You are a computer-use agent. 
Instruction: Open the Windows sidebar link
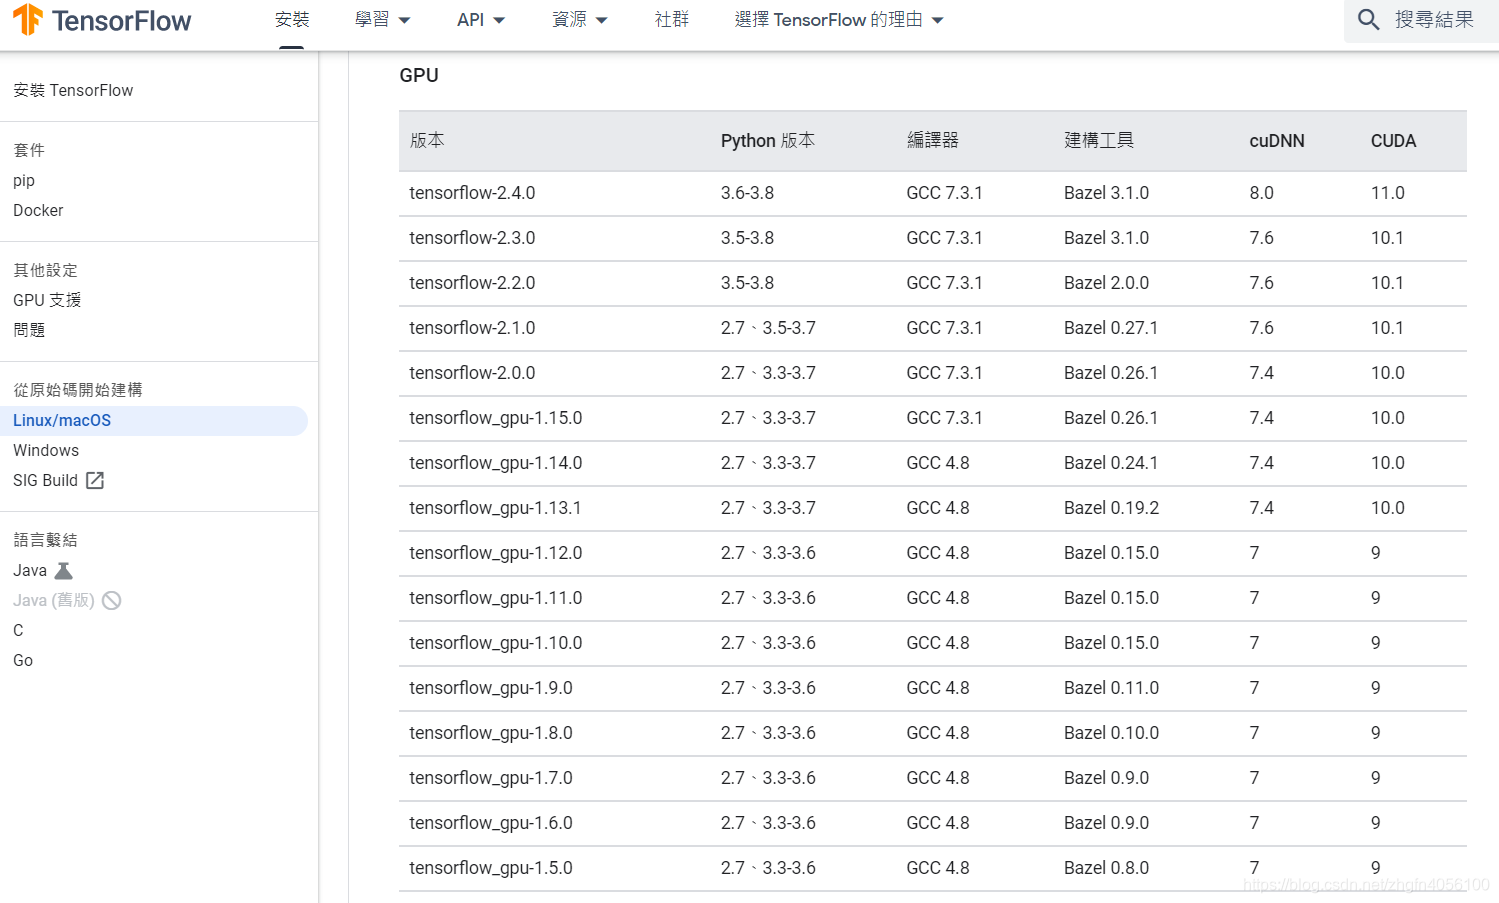46,451
